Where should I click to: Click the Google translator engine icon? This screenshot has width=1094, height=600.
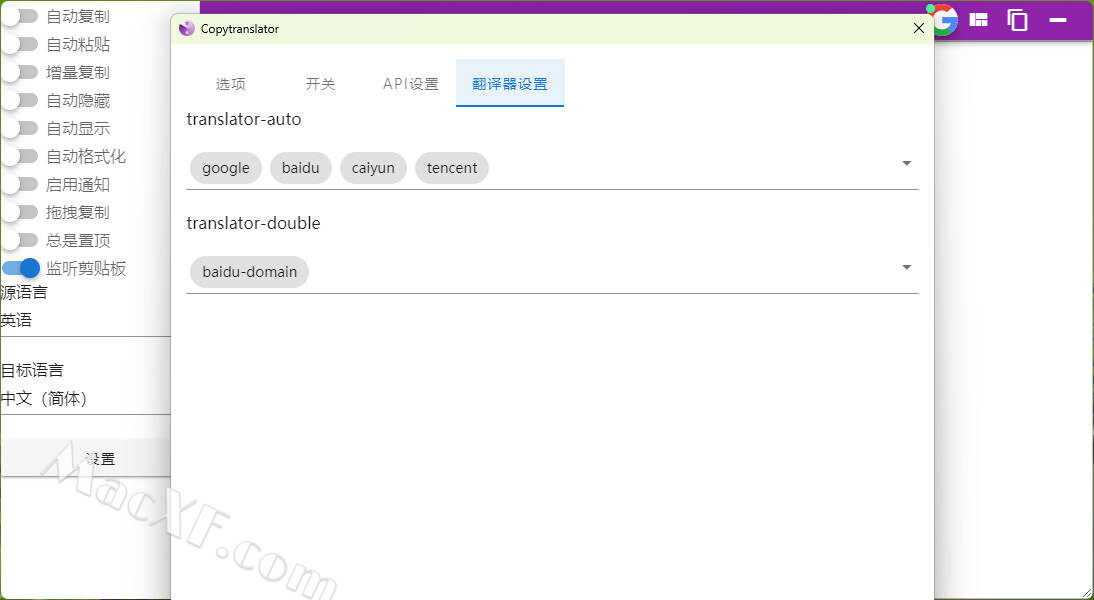click(x=943, y=20)
